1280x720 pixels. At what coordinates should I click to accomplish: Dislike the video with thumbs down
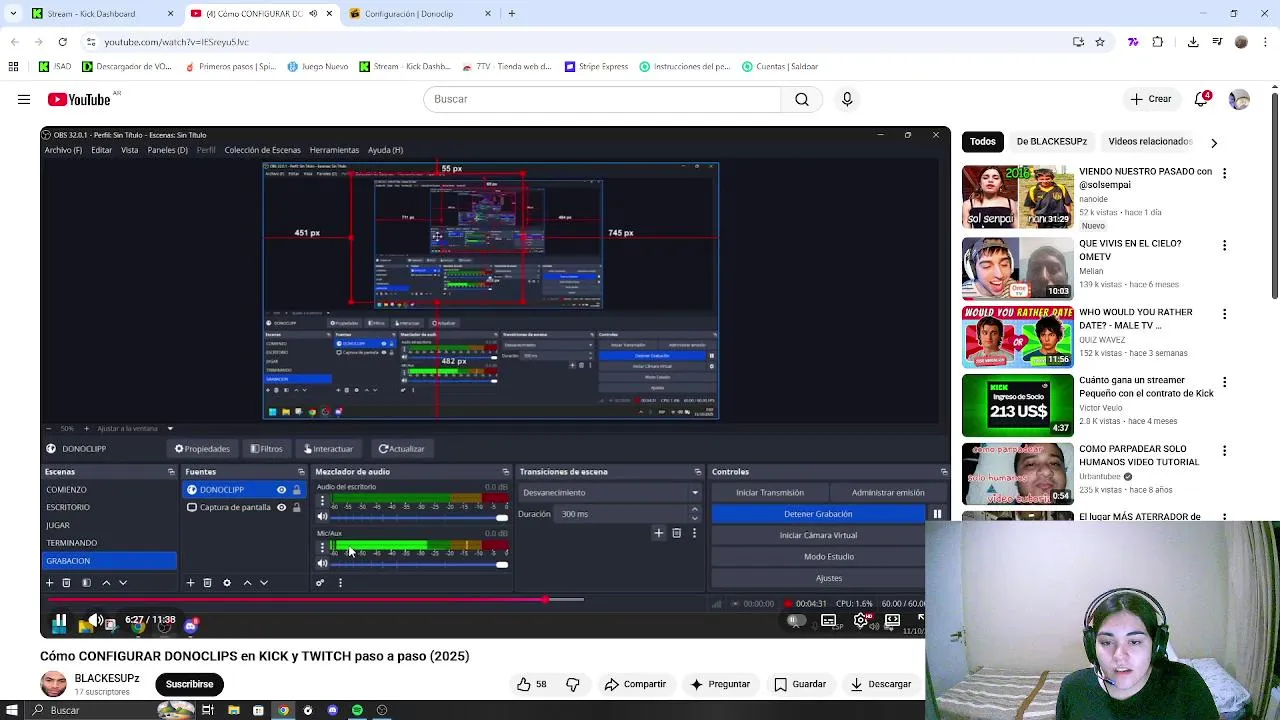(573, 684)
